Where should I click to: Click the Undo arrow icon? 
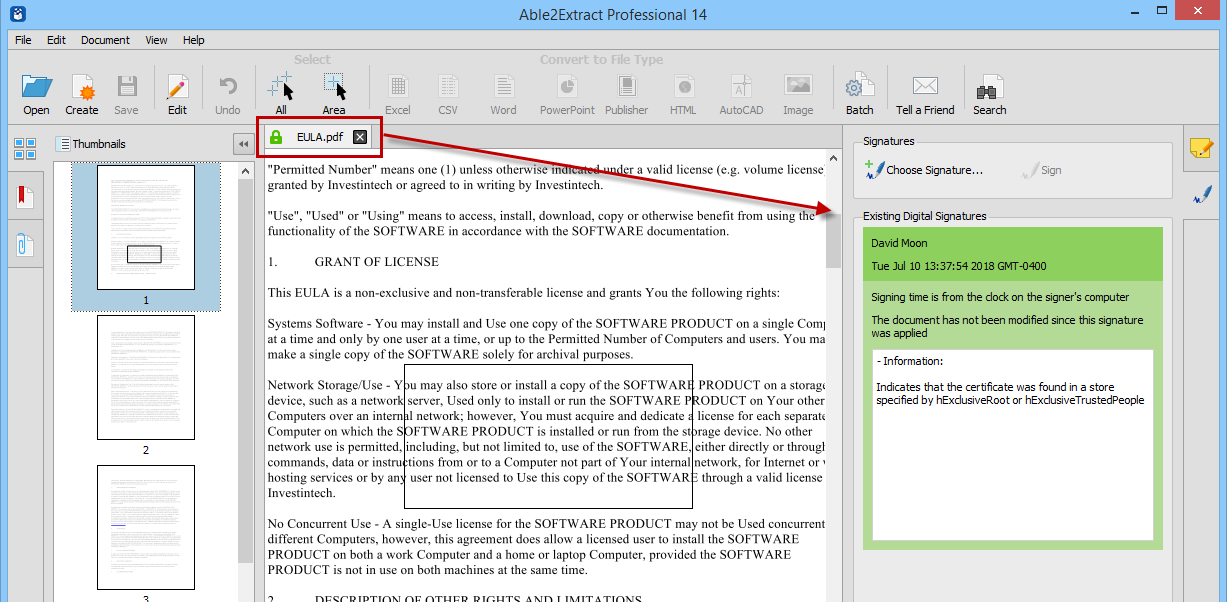tap(228, 87)
